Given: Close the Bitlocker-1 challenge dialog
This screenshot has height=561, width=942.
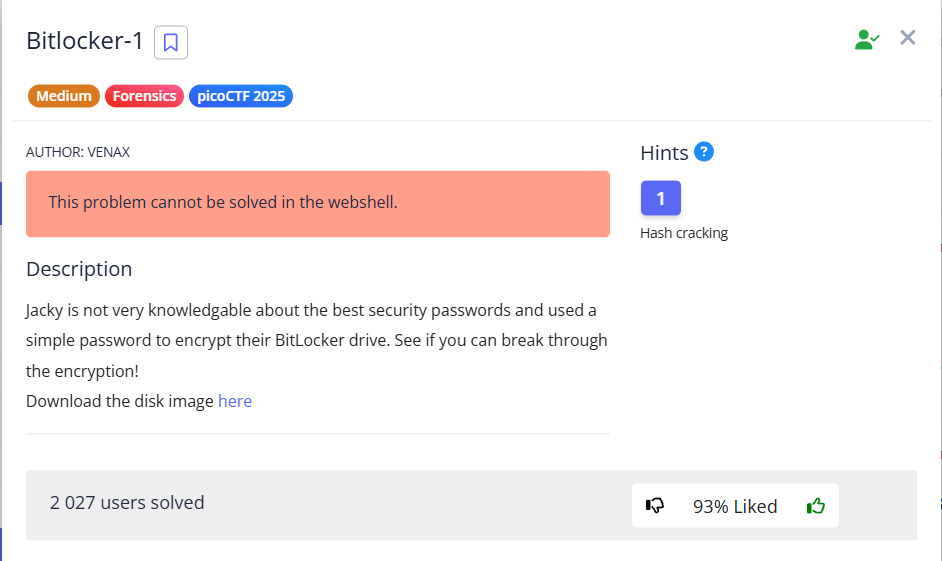Looking at the screenshot, I should click(908, 38).
